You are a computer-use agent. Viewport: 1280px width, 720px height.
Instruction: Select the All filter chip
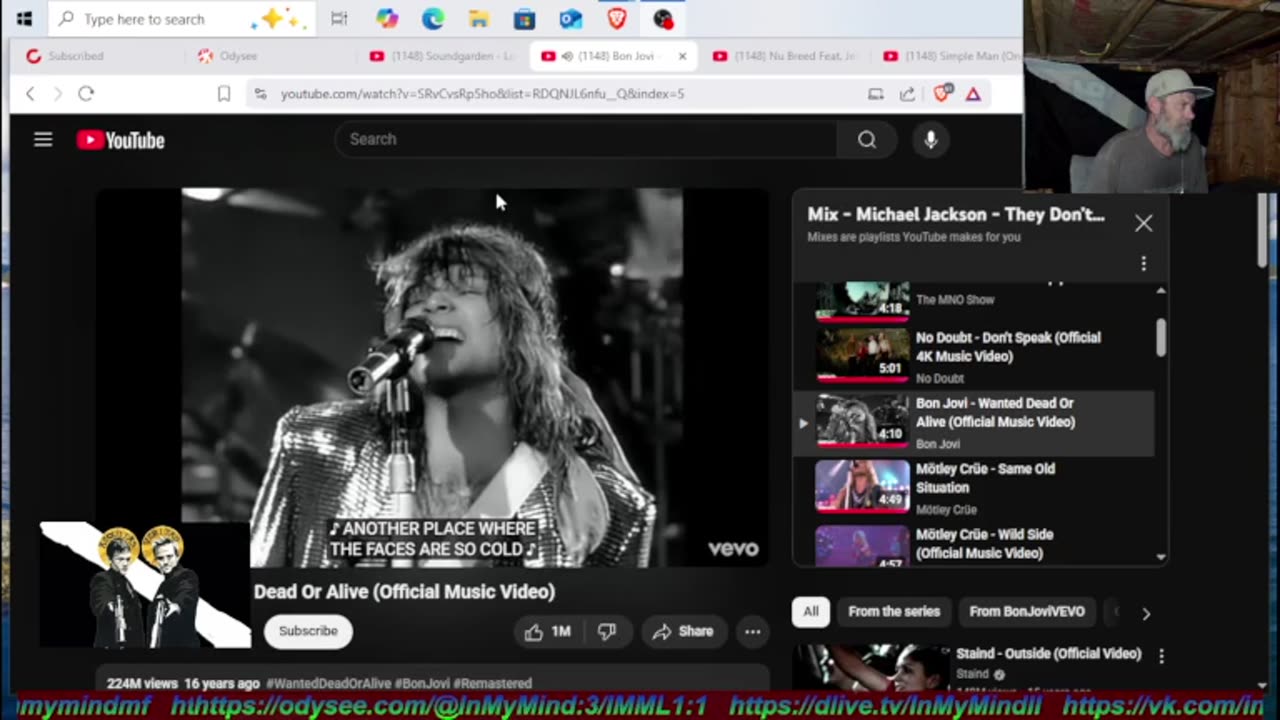811,611
